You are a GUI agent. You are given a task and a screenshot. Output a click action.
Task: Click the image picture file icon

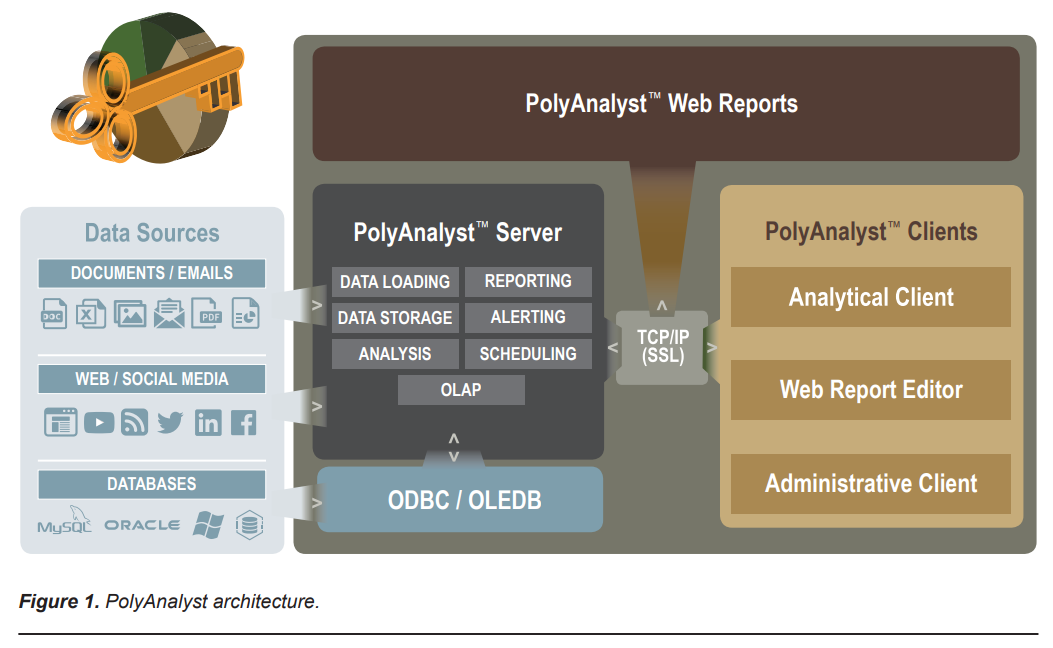pos(130,314)
